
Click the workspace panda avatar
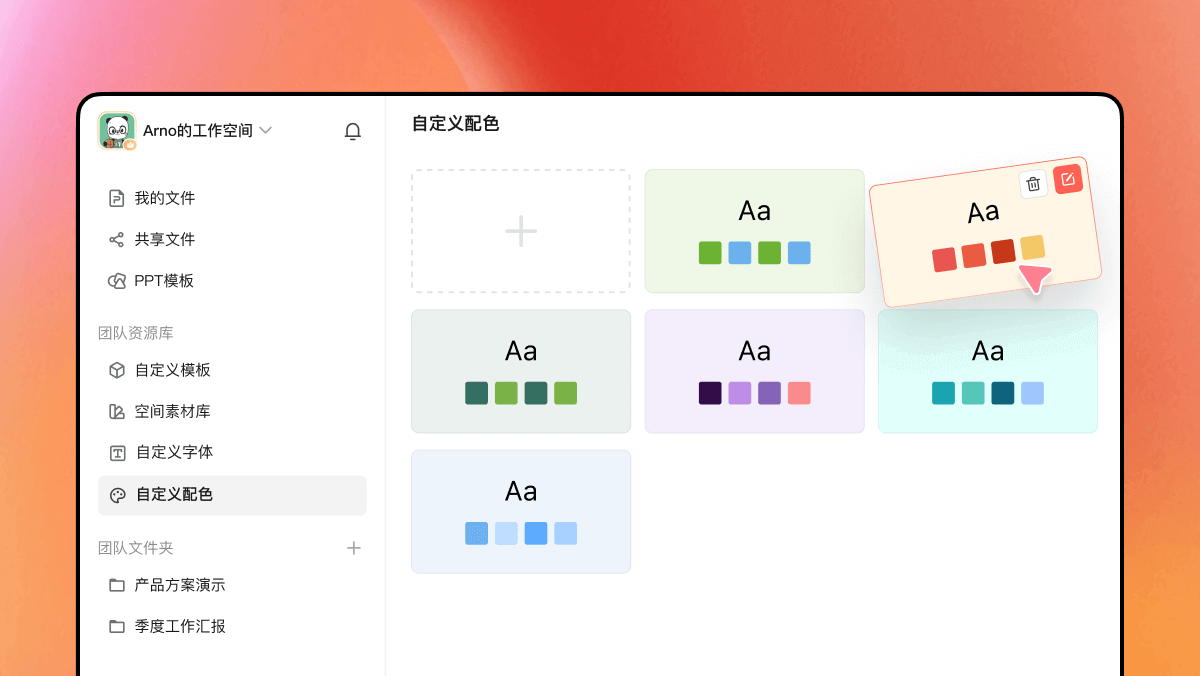[x=117, y=131]
